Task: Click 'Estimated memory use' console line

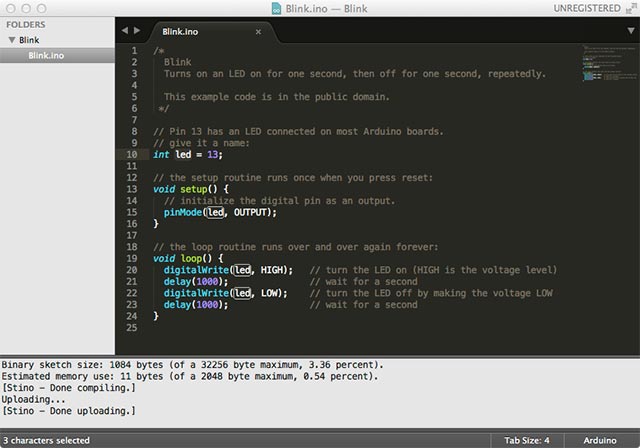Action: pyautogui.click(x=190, y=376)
